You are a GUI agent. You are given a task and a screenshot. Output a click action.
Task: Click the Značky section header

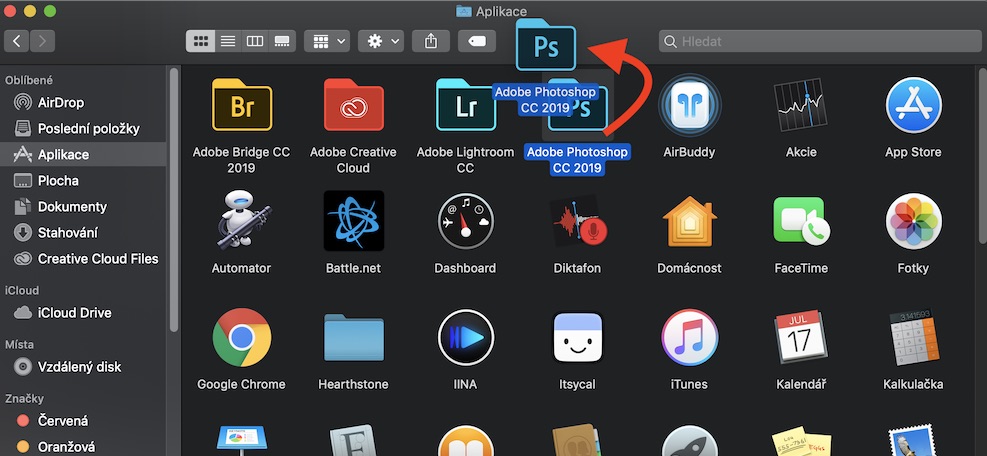(x=25, y=399)
